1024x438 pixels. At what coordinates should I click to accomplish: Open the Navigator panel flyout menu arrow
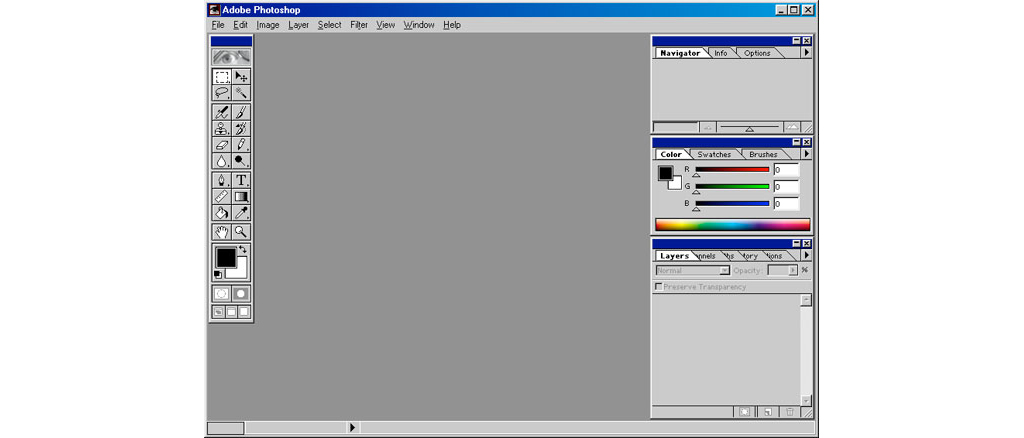[807, 53]
